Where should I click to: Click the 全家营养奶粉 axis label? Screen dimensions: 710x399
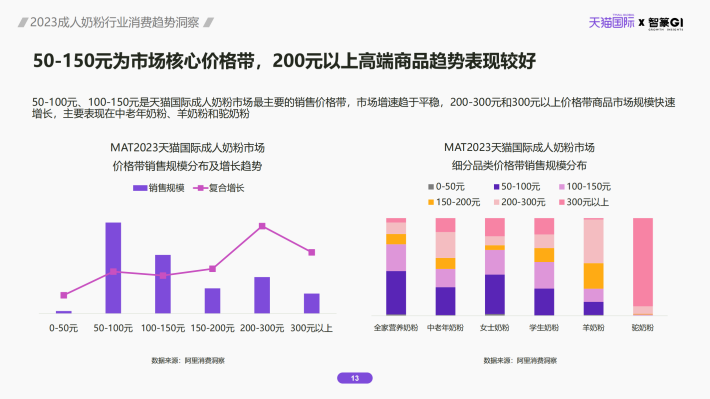[x=395, y=327]
